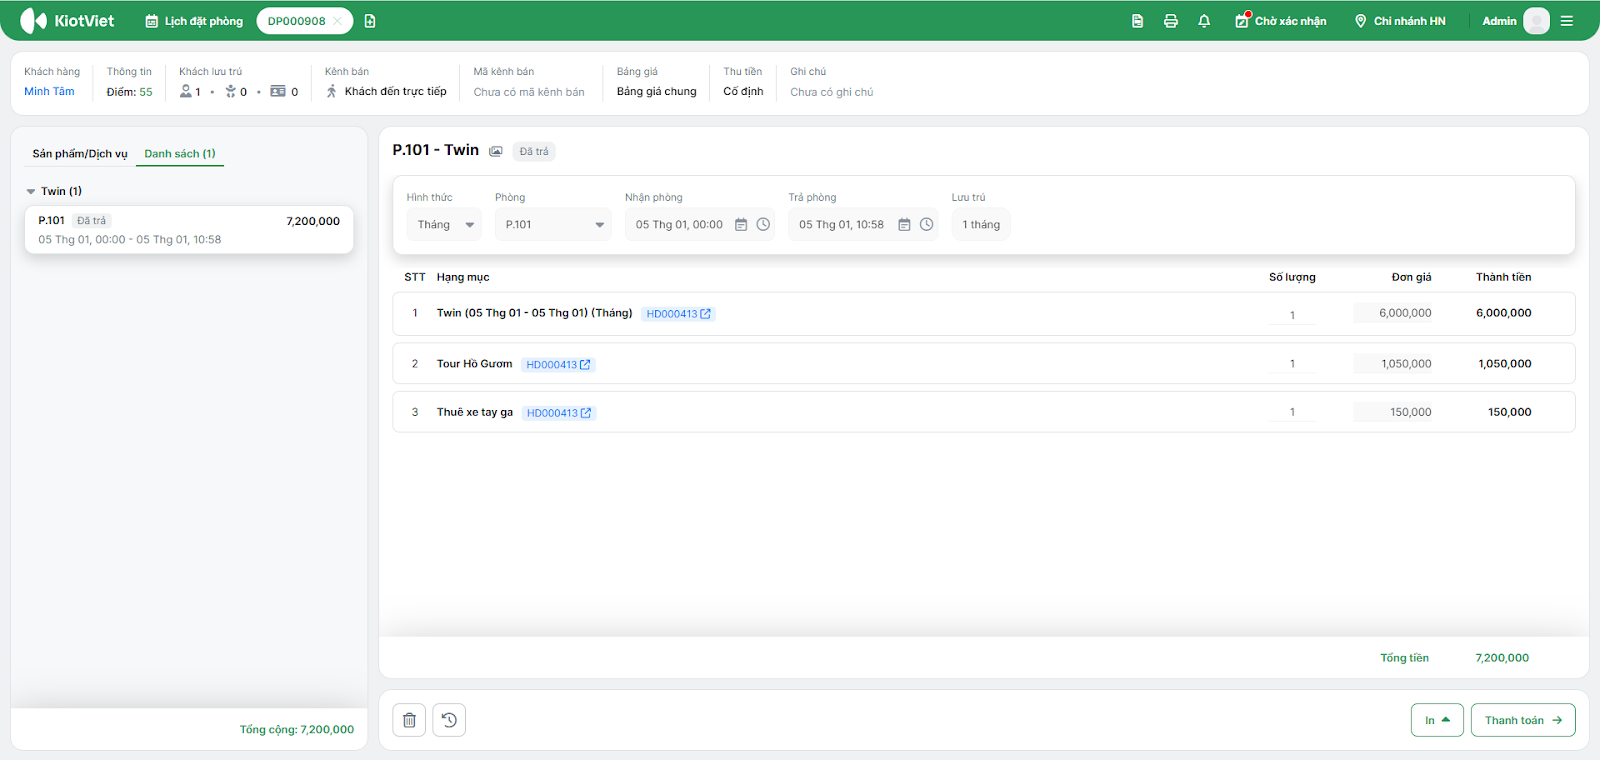Open the history clock icon
Image resolution: width=1600 pixels, height=760 pixels.
(449, 720)
